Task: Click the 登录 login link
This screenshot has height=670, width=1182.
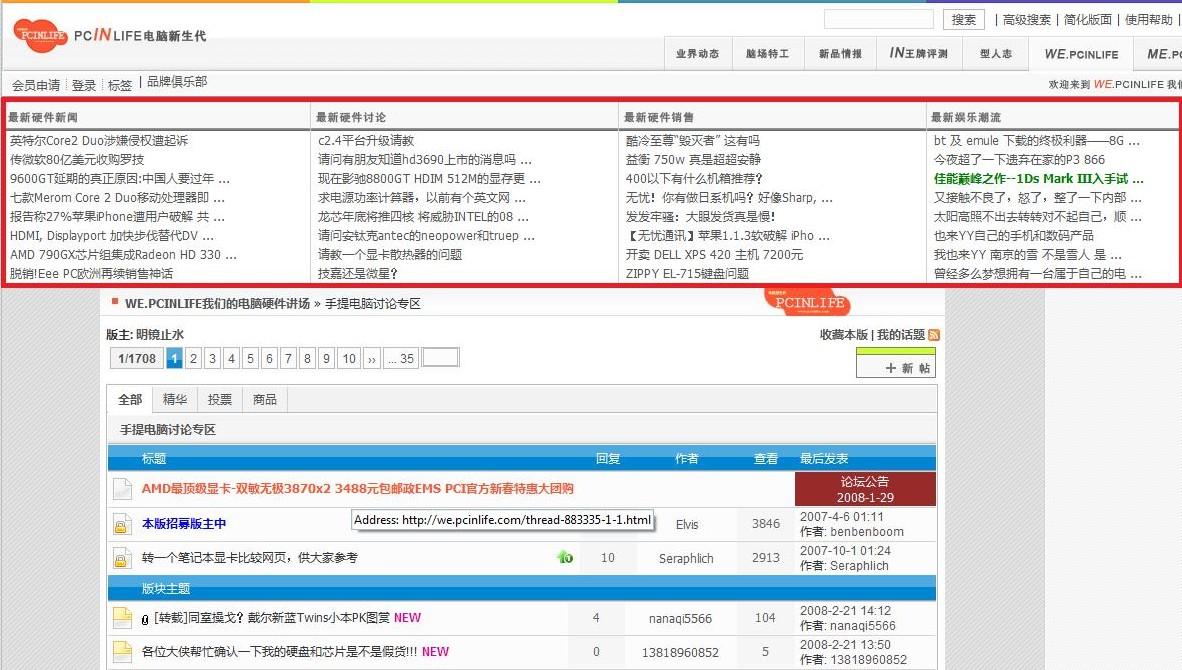Action: click(x=84, y=85)
